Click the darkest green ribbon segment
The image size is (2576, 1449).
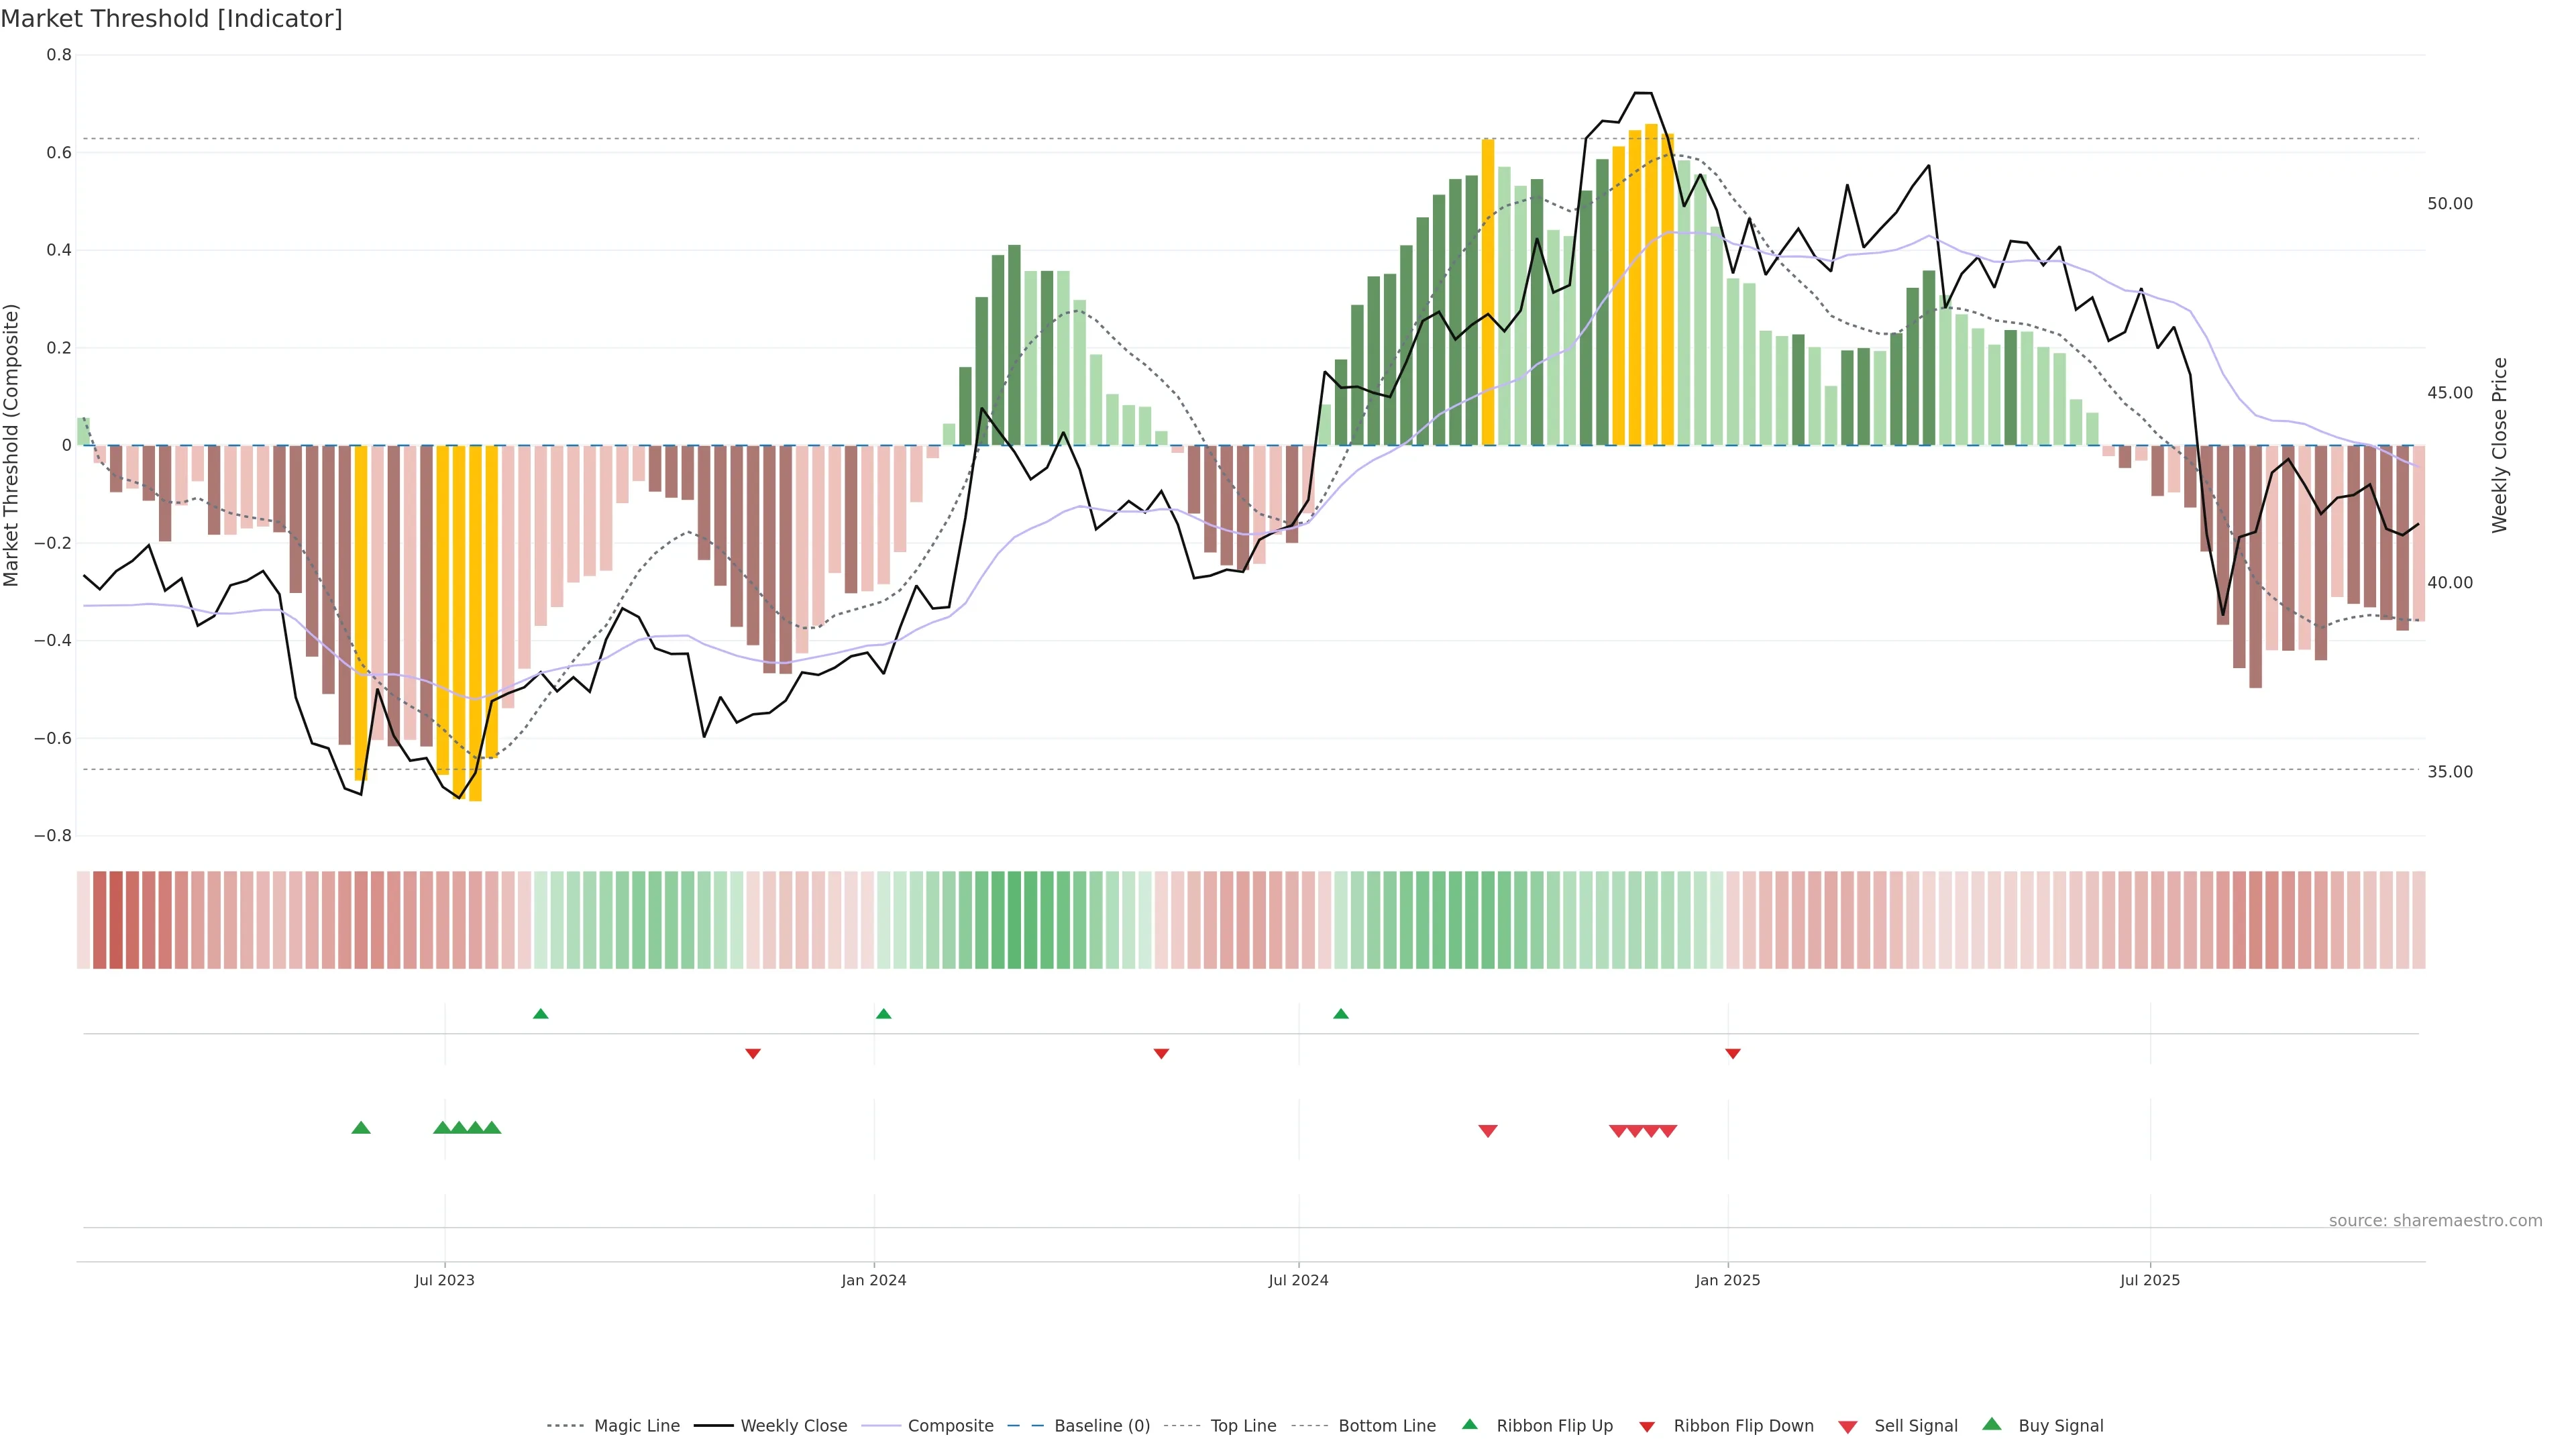[x=1014, y=920]
